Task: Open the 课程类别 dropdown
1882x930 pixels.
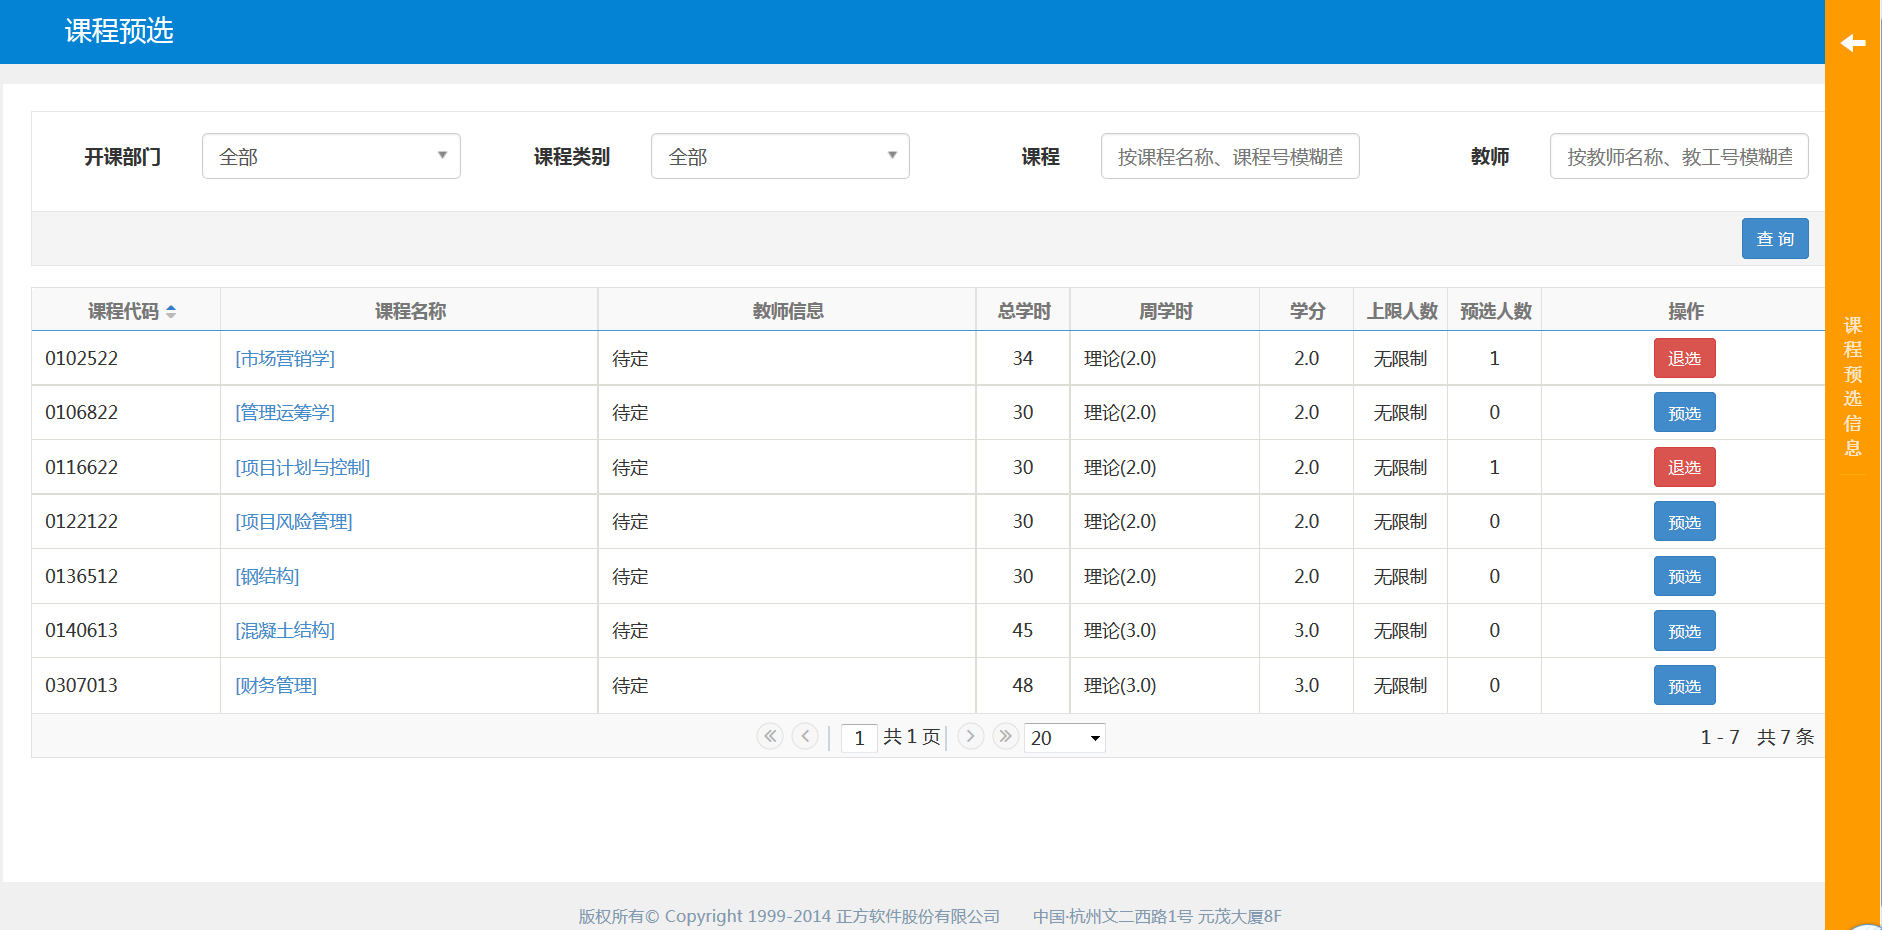Action: pyautogui.click(x=780, y=156)
